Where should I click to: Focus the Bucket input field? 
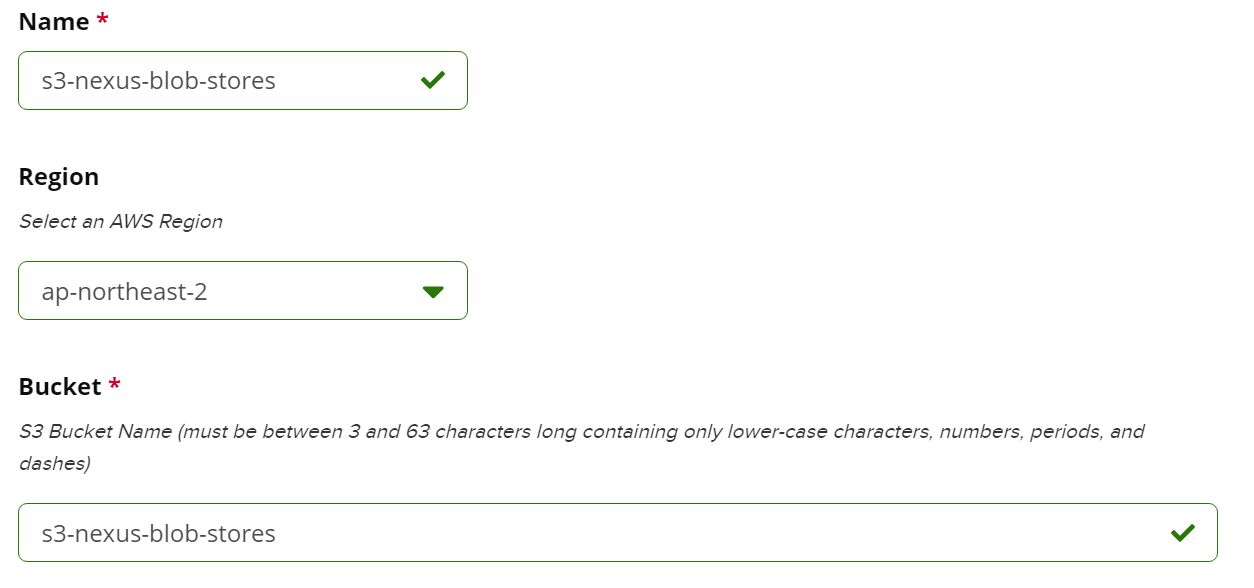coord(617,533)
